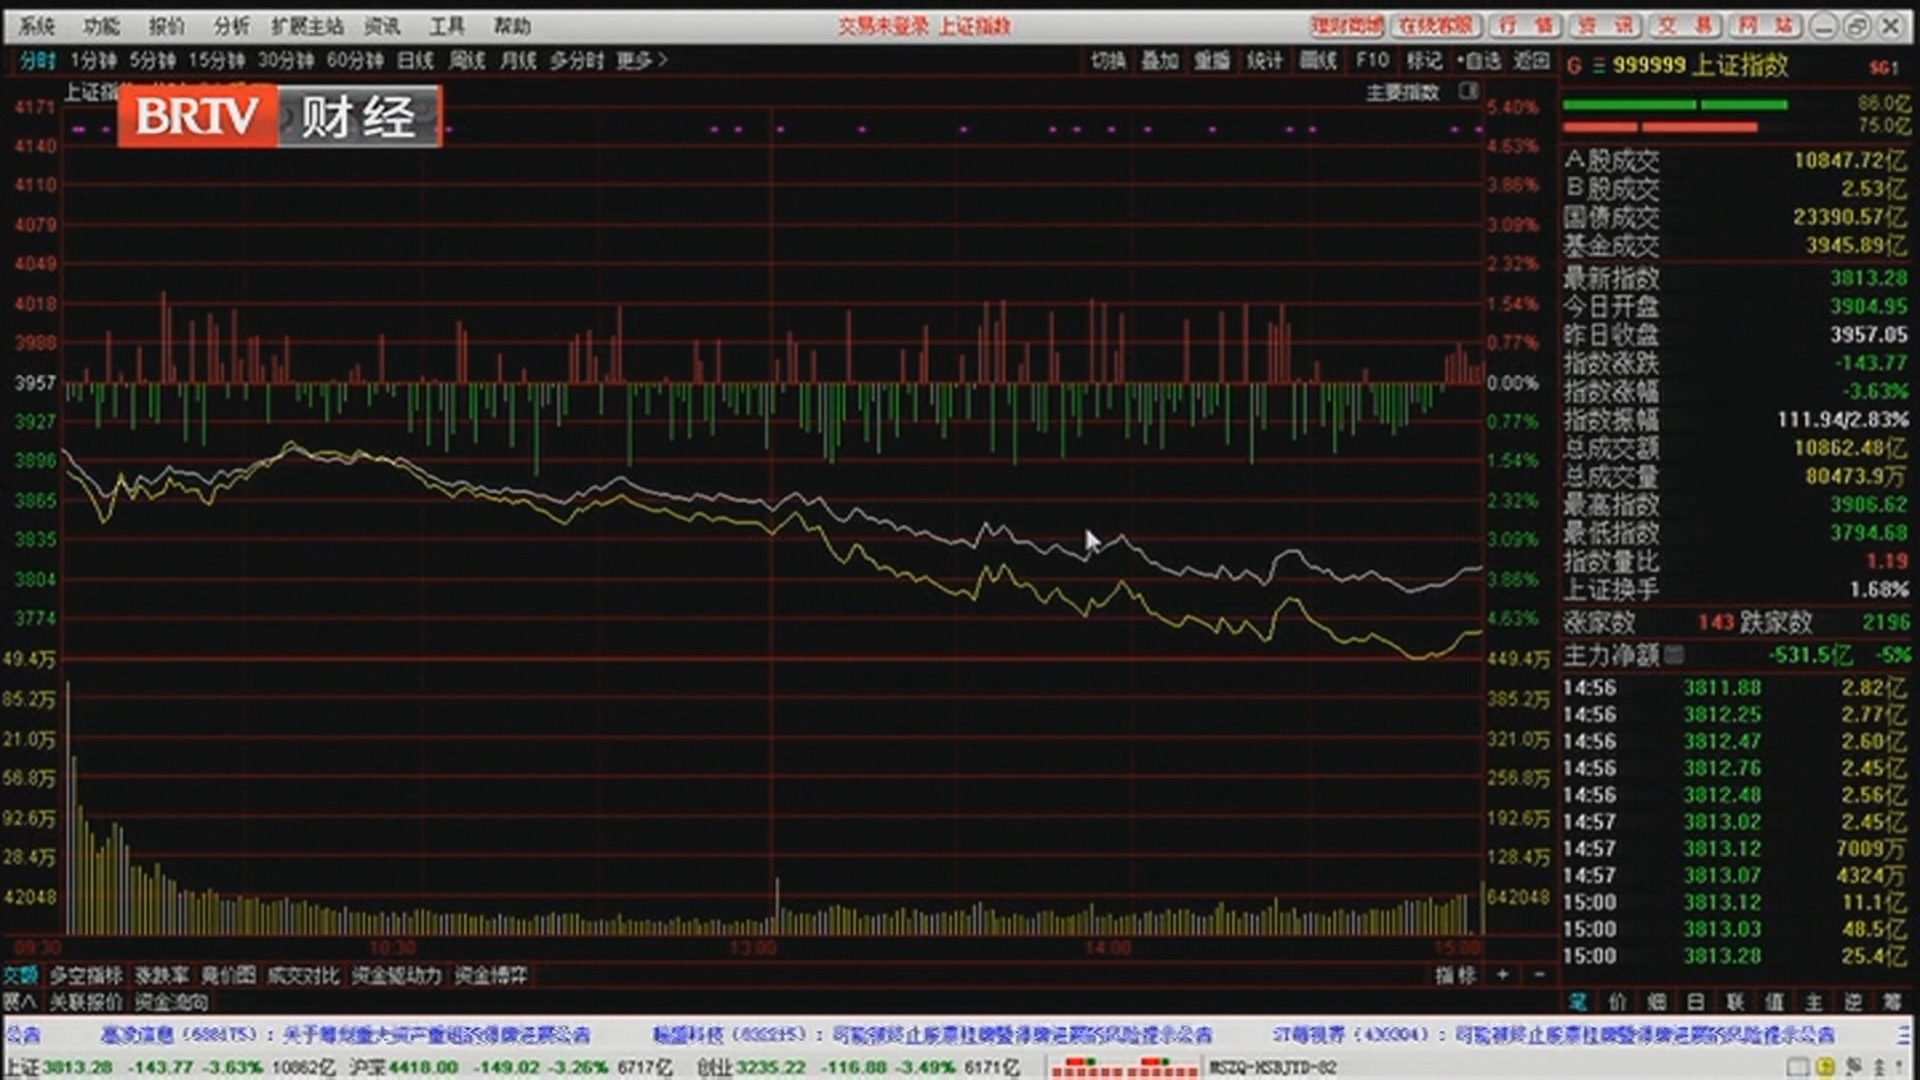Click the red G icon before 999999

point(1574,66)
